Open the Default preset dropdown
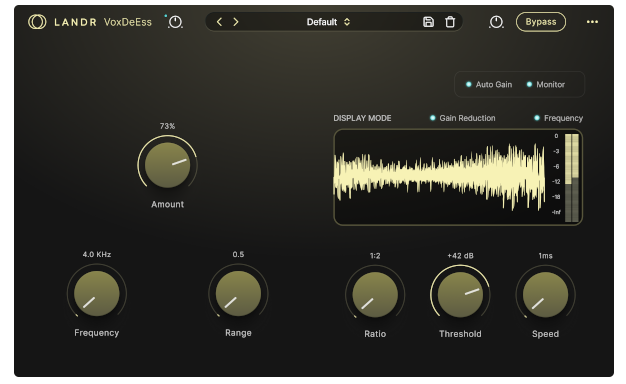Screen dimensions: 626x384 click(328, 22)
